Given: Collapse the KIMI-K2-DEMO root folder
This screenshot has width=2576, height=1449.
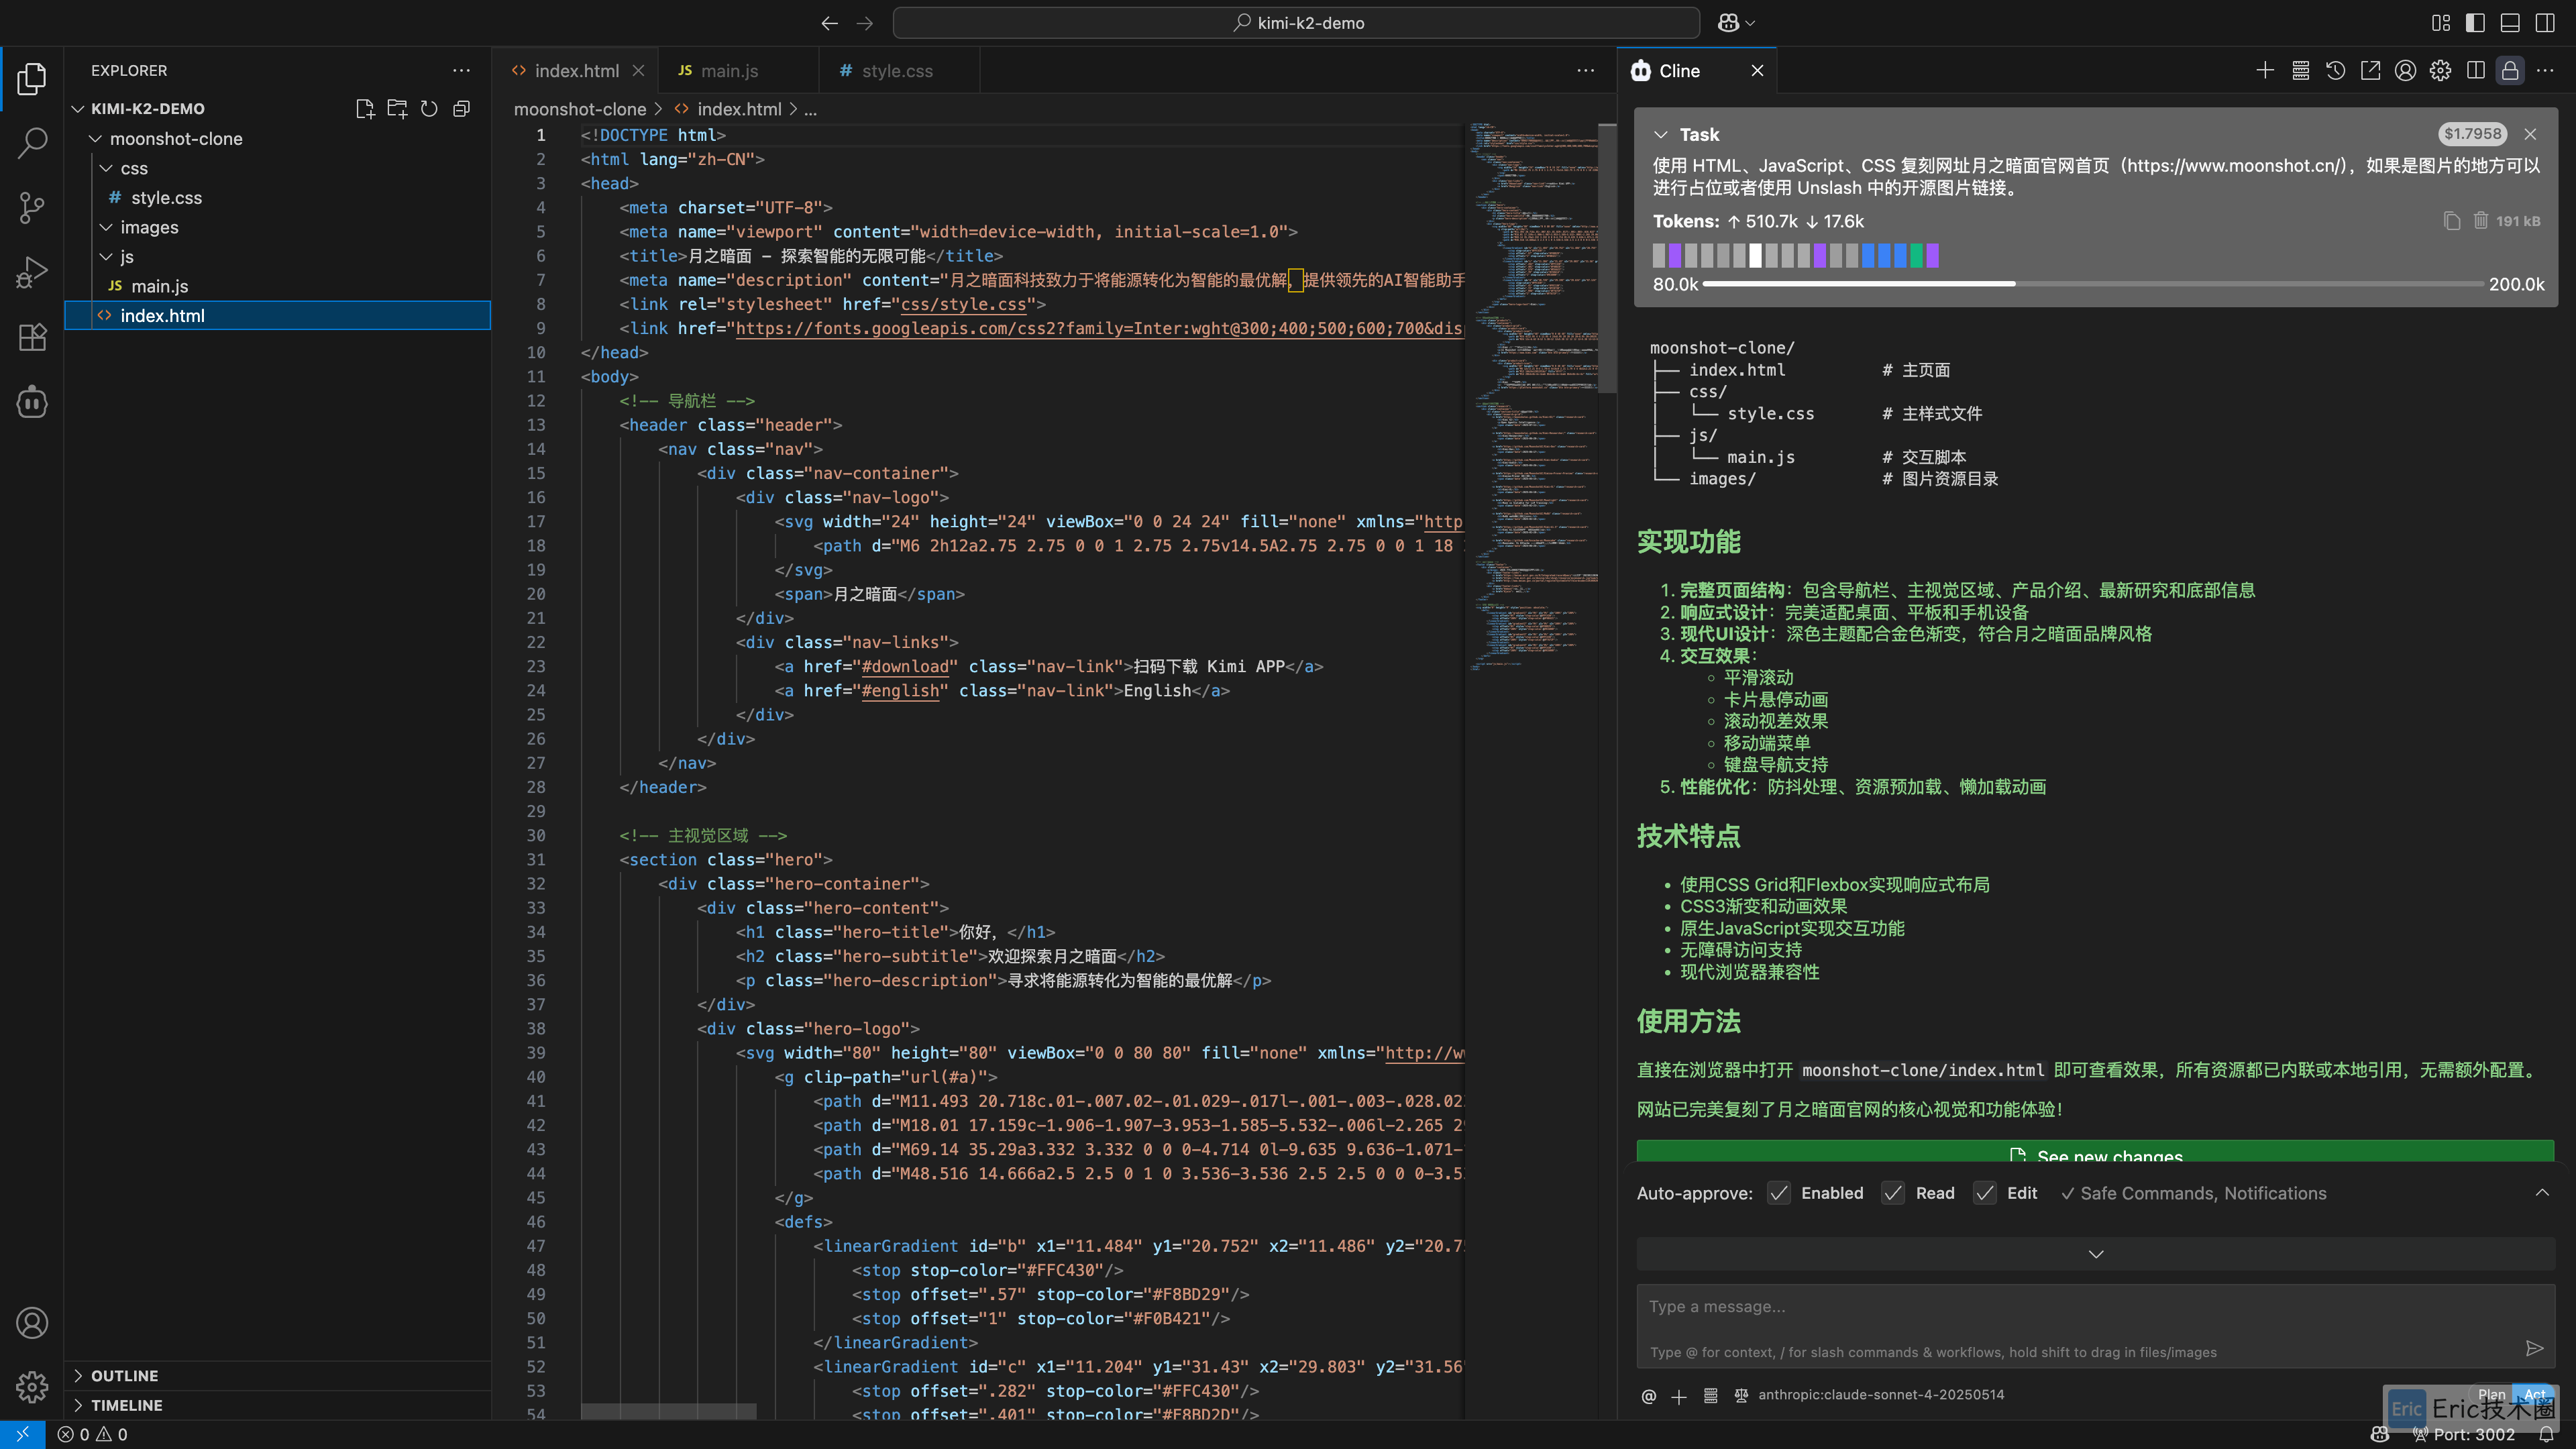Looking at the screenshot, I should pyautogui.click(x=77, y=109).
